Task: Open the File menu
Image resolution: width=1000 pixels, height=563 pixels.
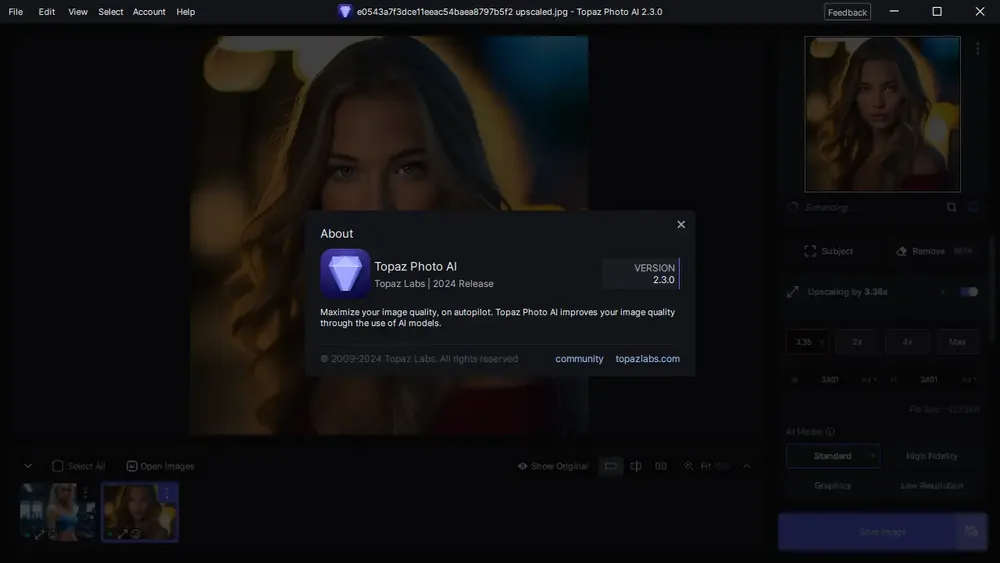Action: click(x=15, y=11)
